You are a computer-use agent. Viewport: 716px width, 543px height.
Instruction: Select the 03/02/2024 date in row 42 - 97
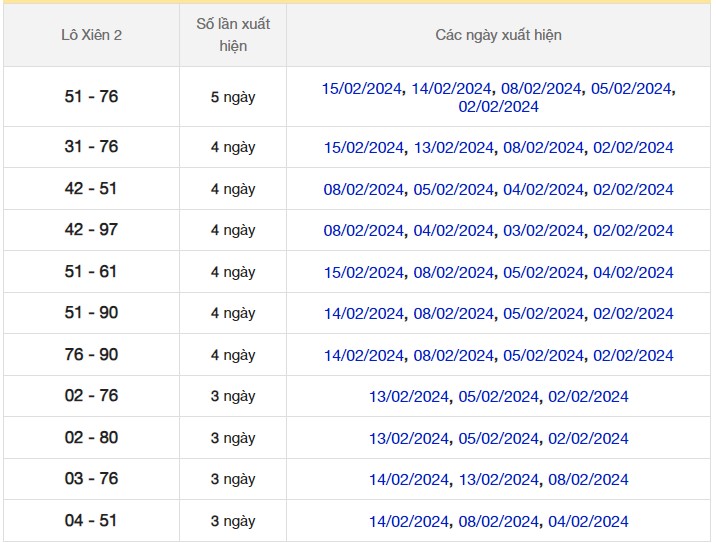[543, 231]
